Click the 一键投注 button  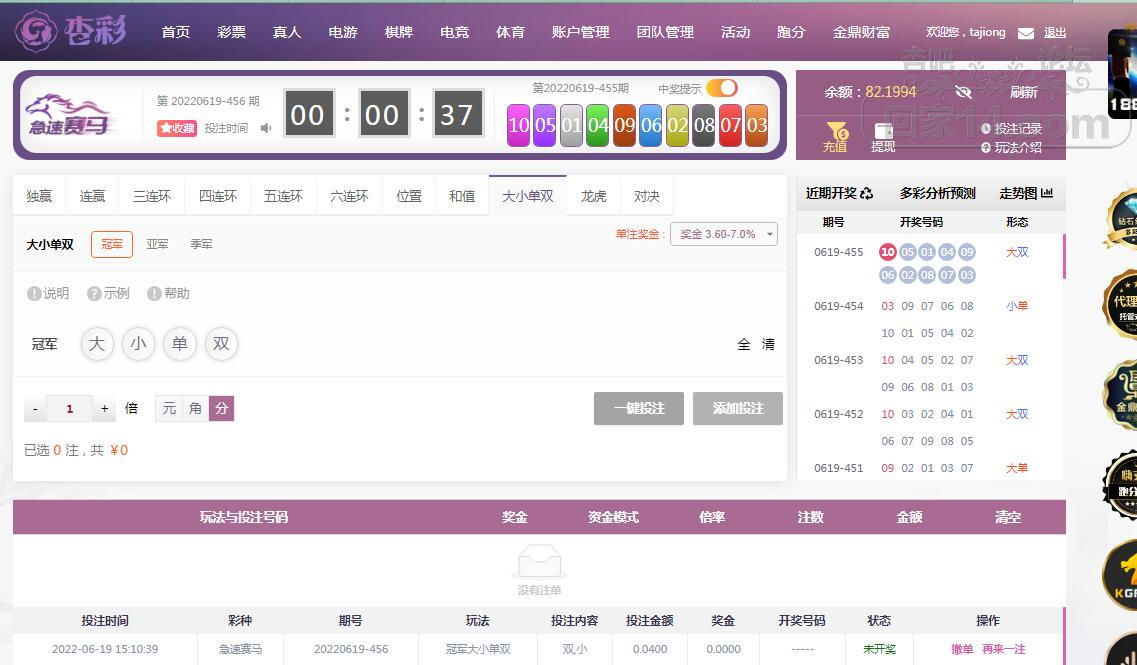638,408
